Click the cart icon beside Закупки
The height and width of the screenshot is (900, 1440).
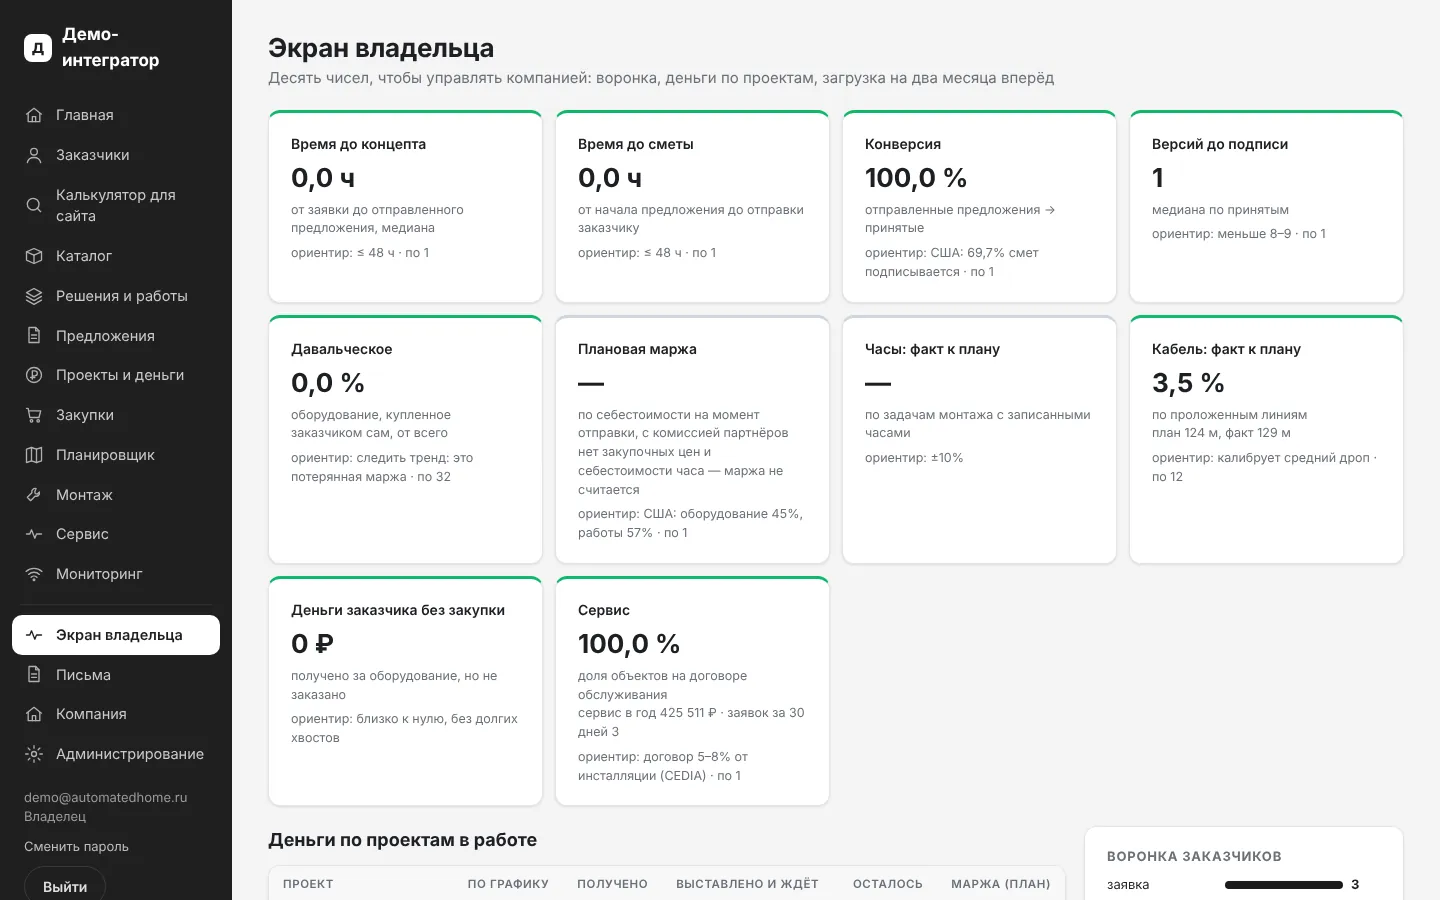[x=34, y=415]
